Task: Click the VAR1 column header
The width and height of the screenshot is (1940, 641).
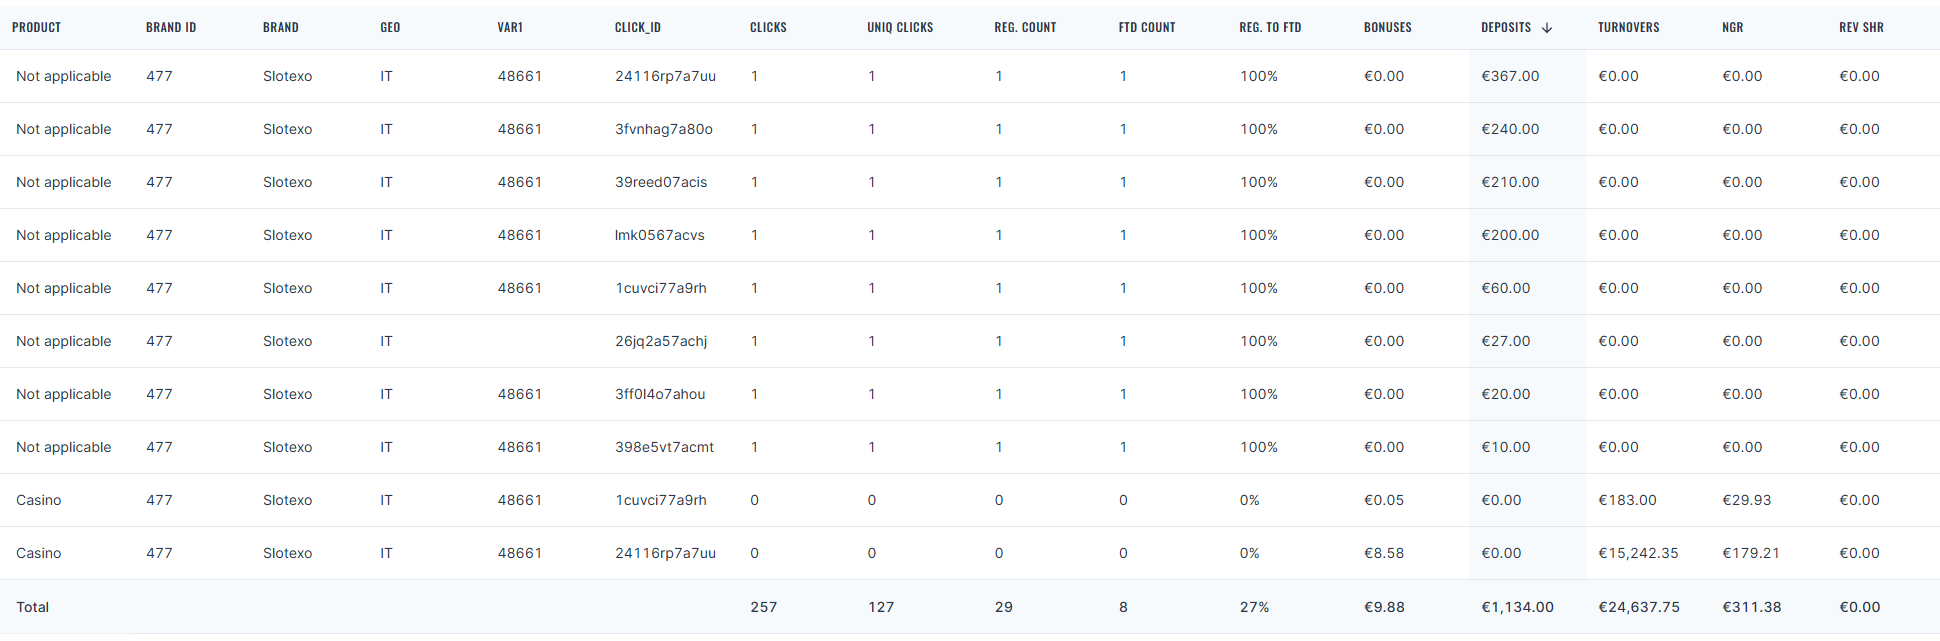Action: [510, 28]
